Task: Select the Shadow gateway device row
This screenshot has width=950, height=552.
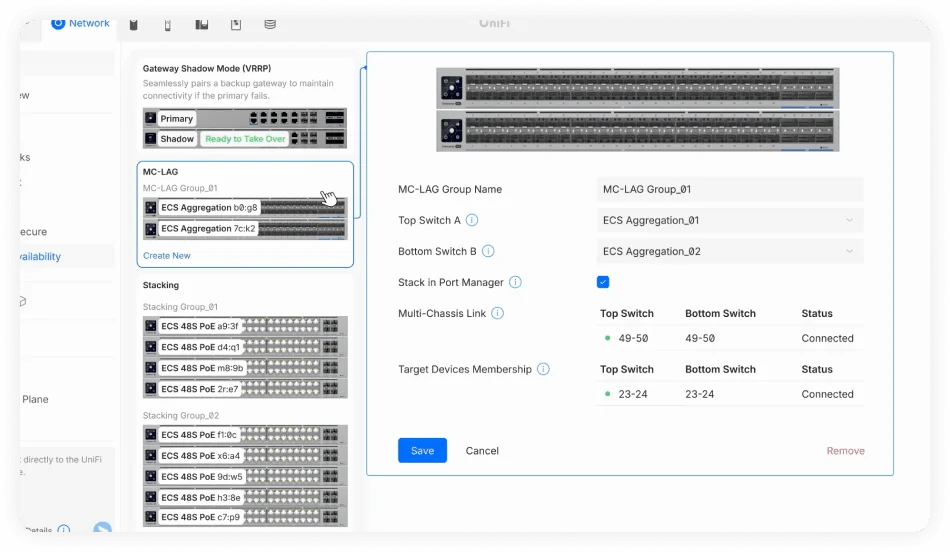Action: click(x=245, y=139)
